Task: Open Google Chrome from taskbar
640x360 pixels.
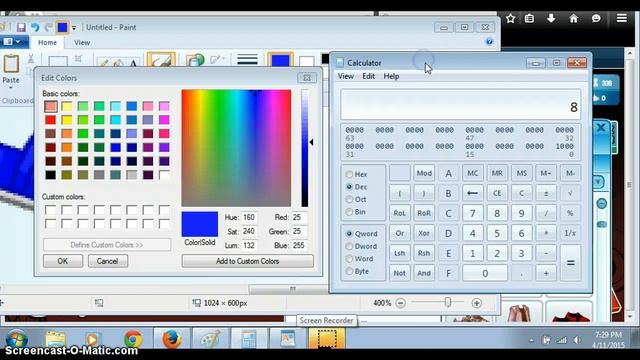Action: pyautogui.click(x=133, y=339)
